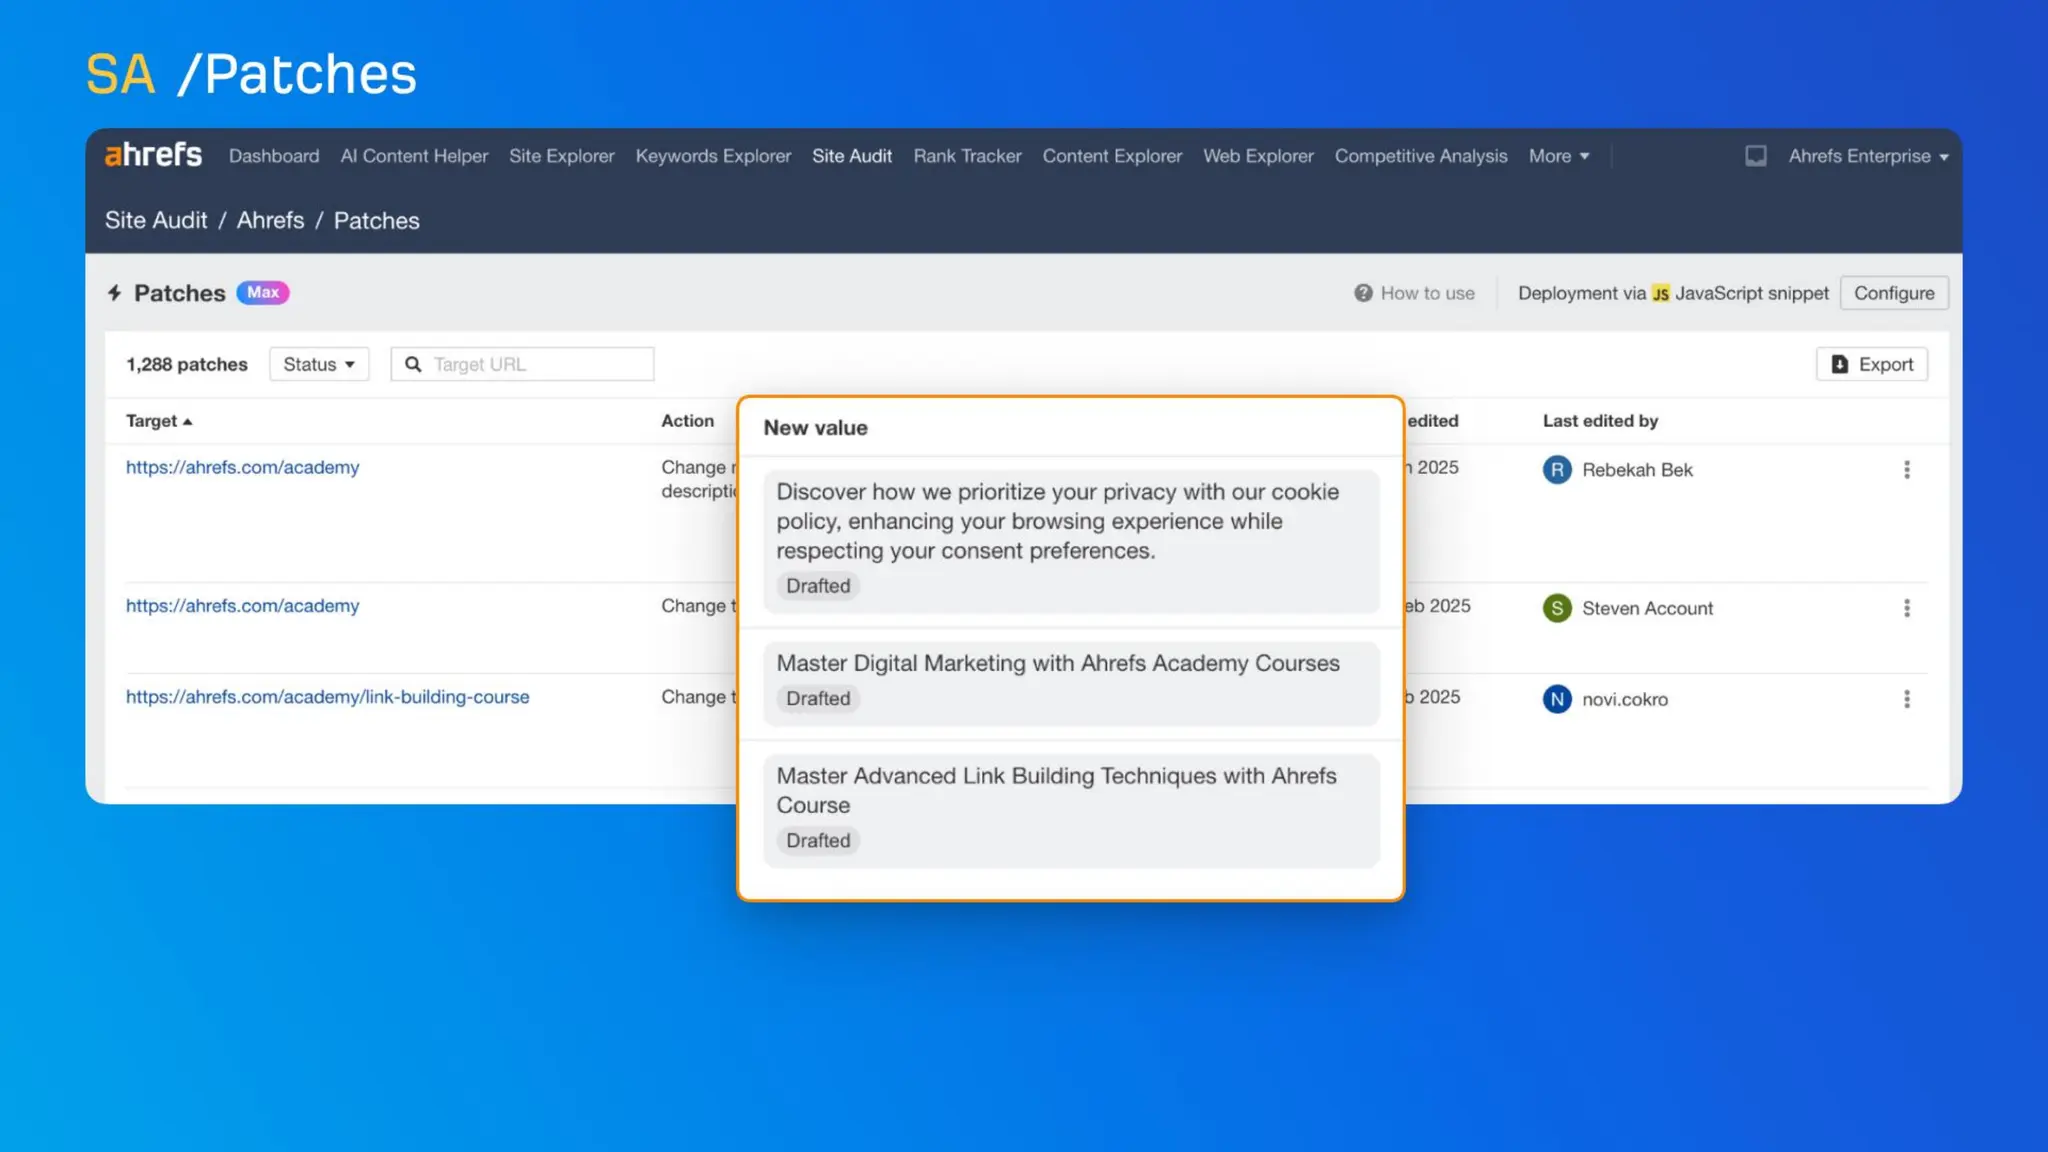Image resolution: width=2048 pixels, height=1152 pixels.
Task: Click the name novi.cokro
Action: (x=1625, y=699)
